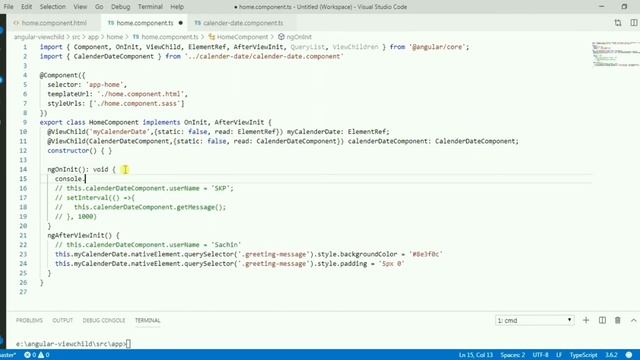Click 'ngAfterViewInit() {' on line 21
The height and width of the screenshot is (360, 640).
click(x=84, y=236)
